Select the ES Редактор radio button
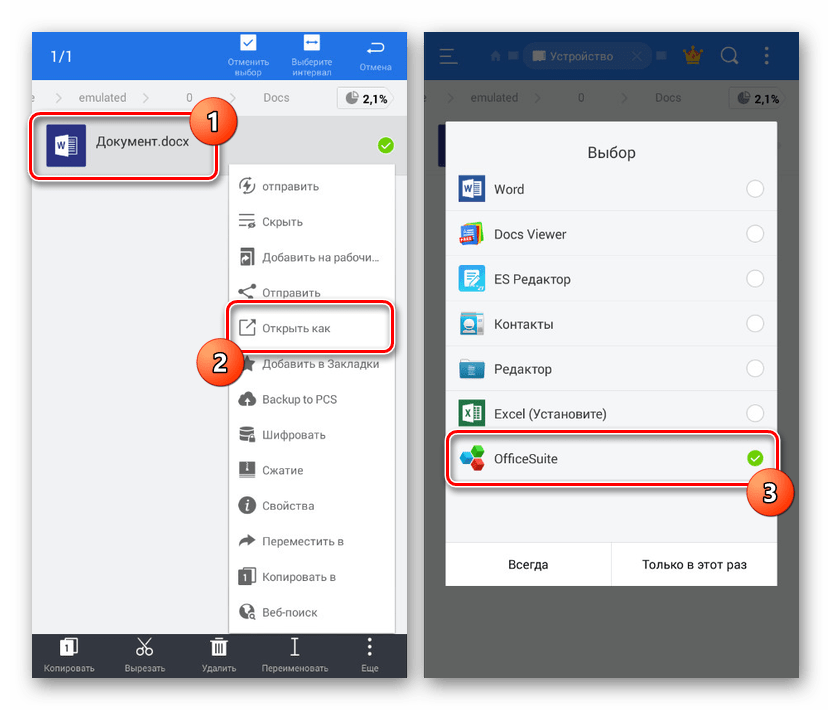831x710 pixels. coord(755,279)
